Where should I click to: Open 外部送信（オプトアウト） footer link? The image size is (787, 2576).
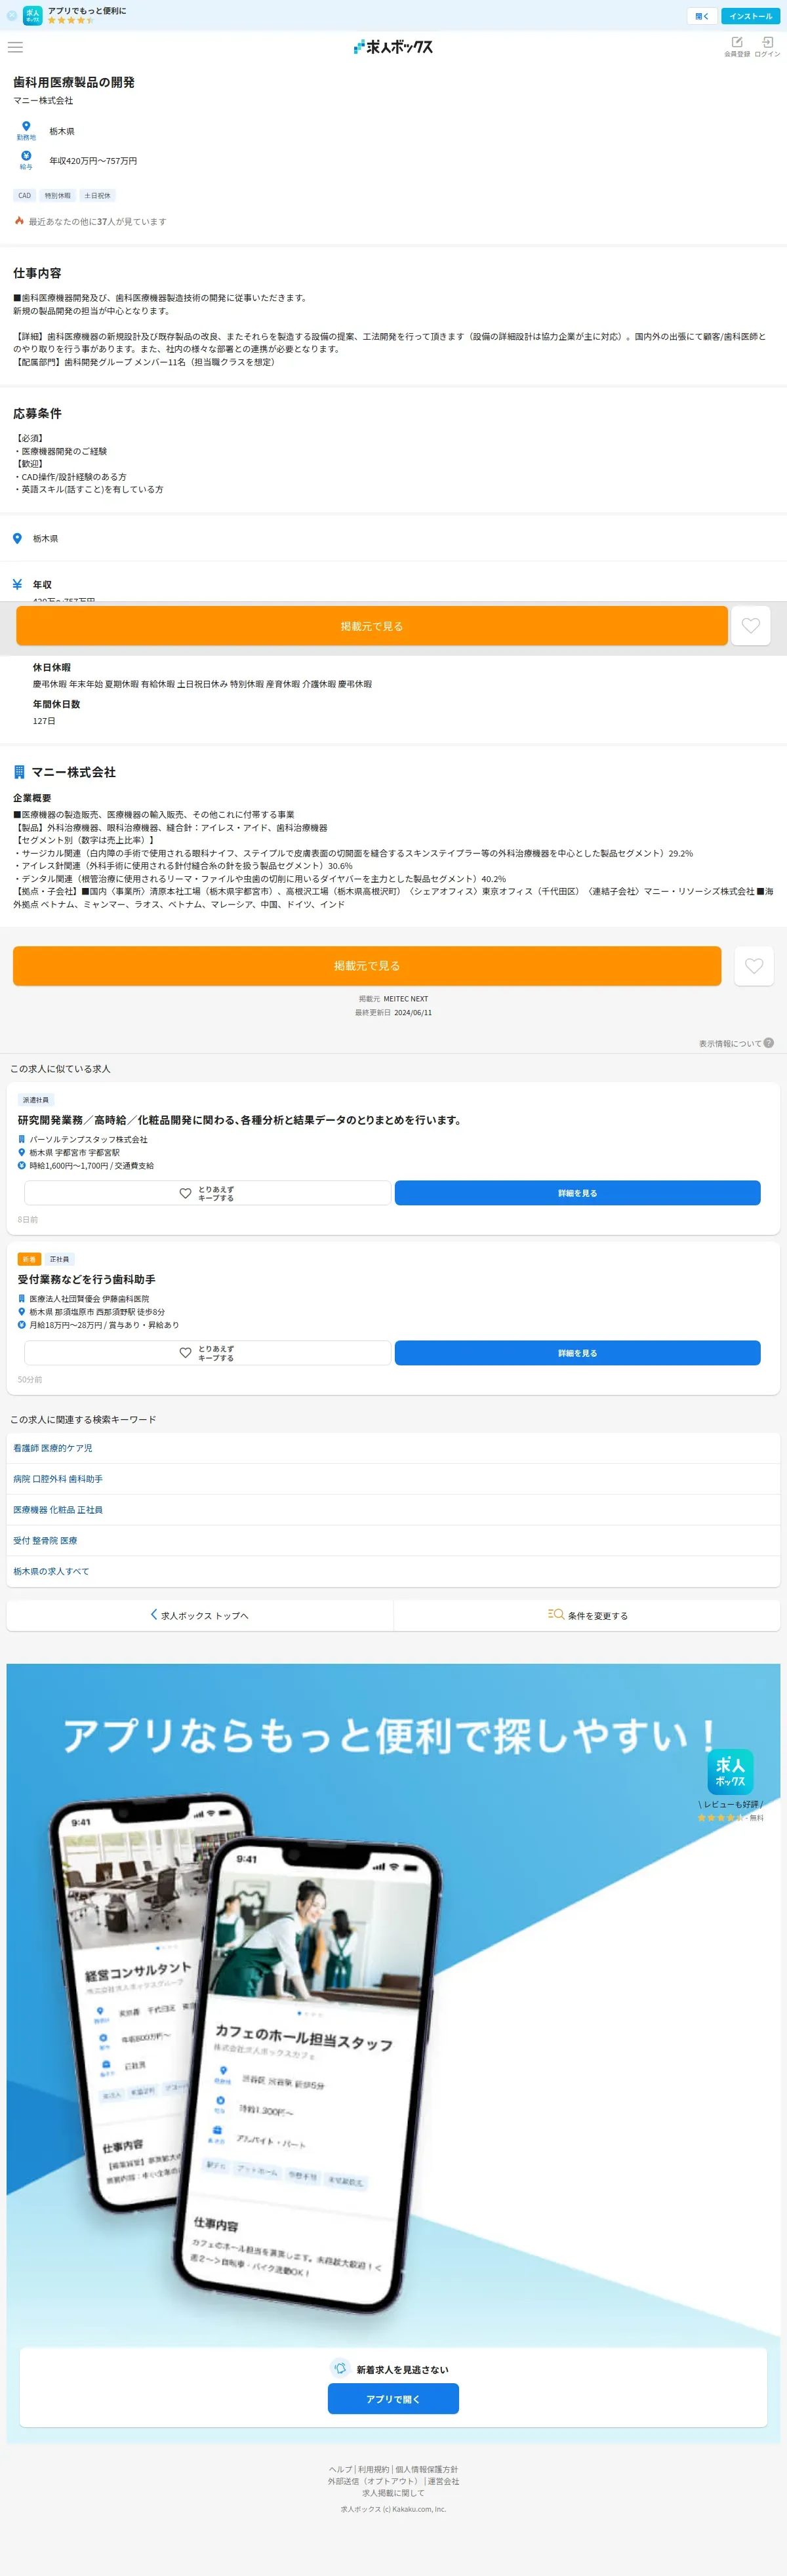click(x=373, y=2481)
